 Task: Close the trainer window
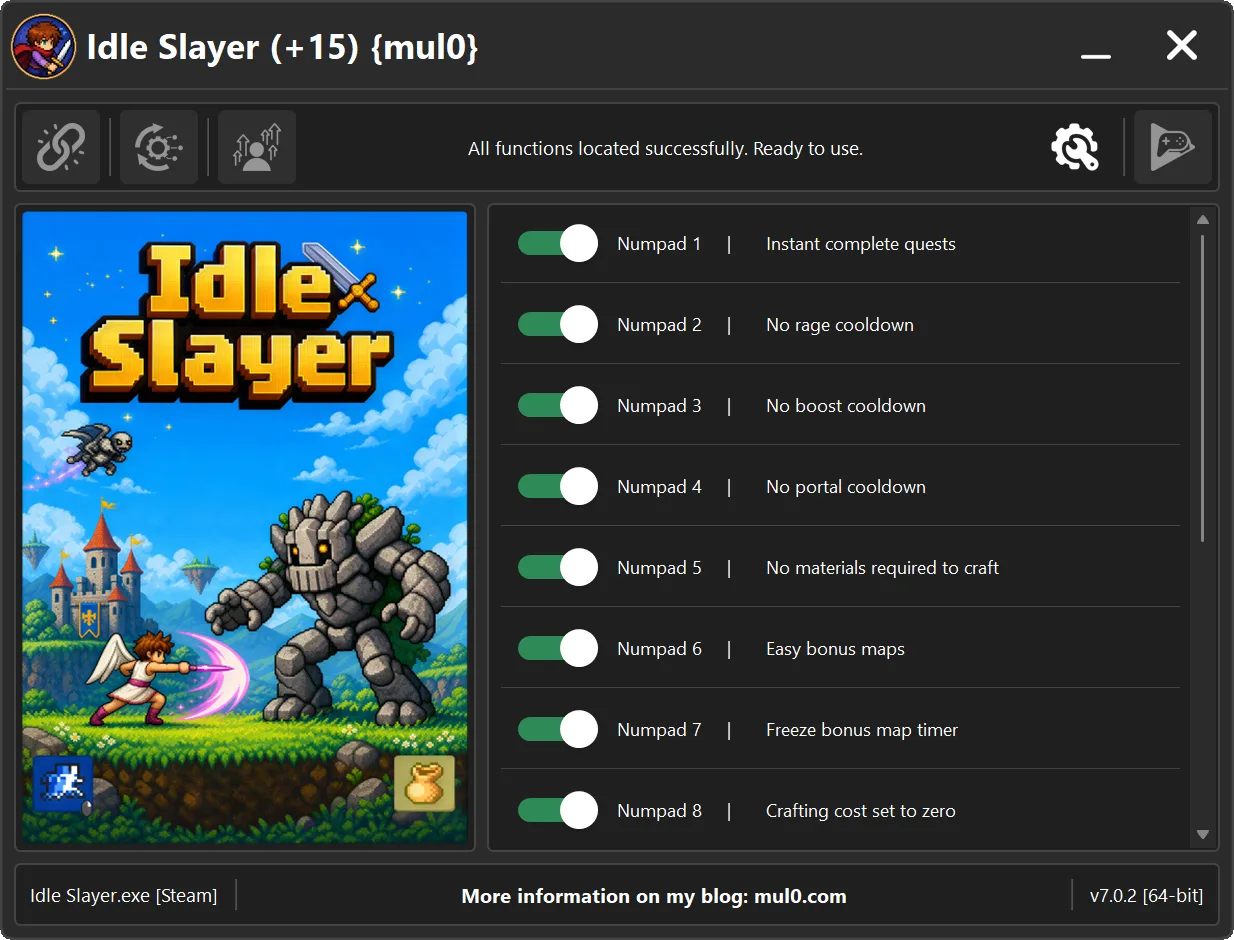1182,45
